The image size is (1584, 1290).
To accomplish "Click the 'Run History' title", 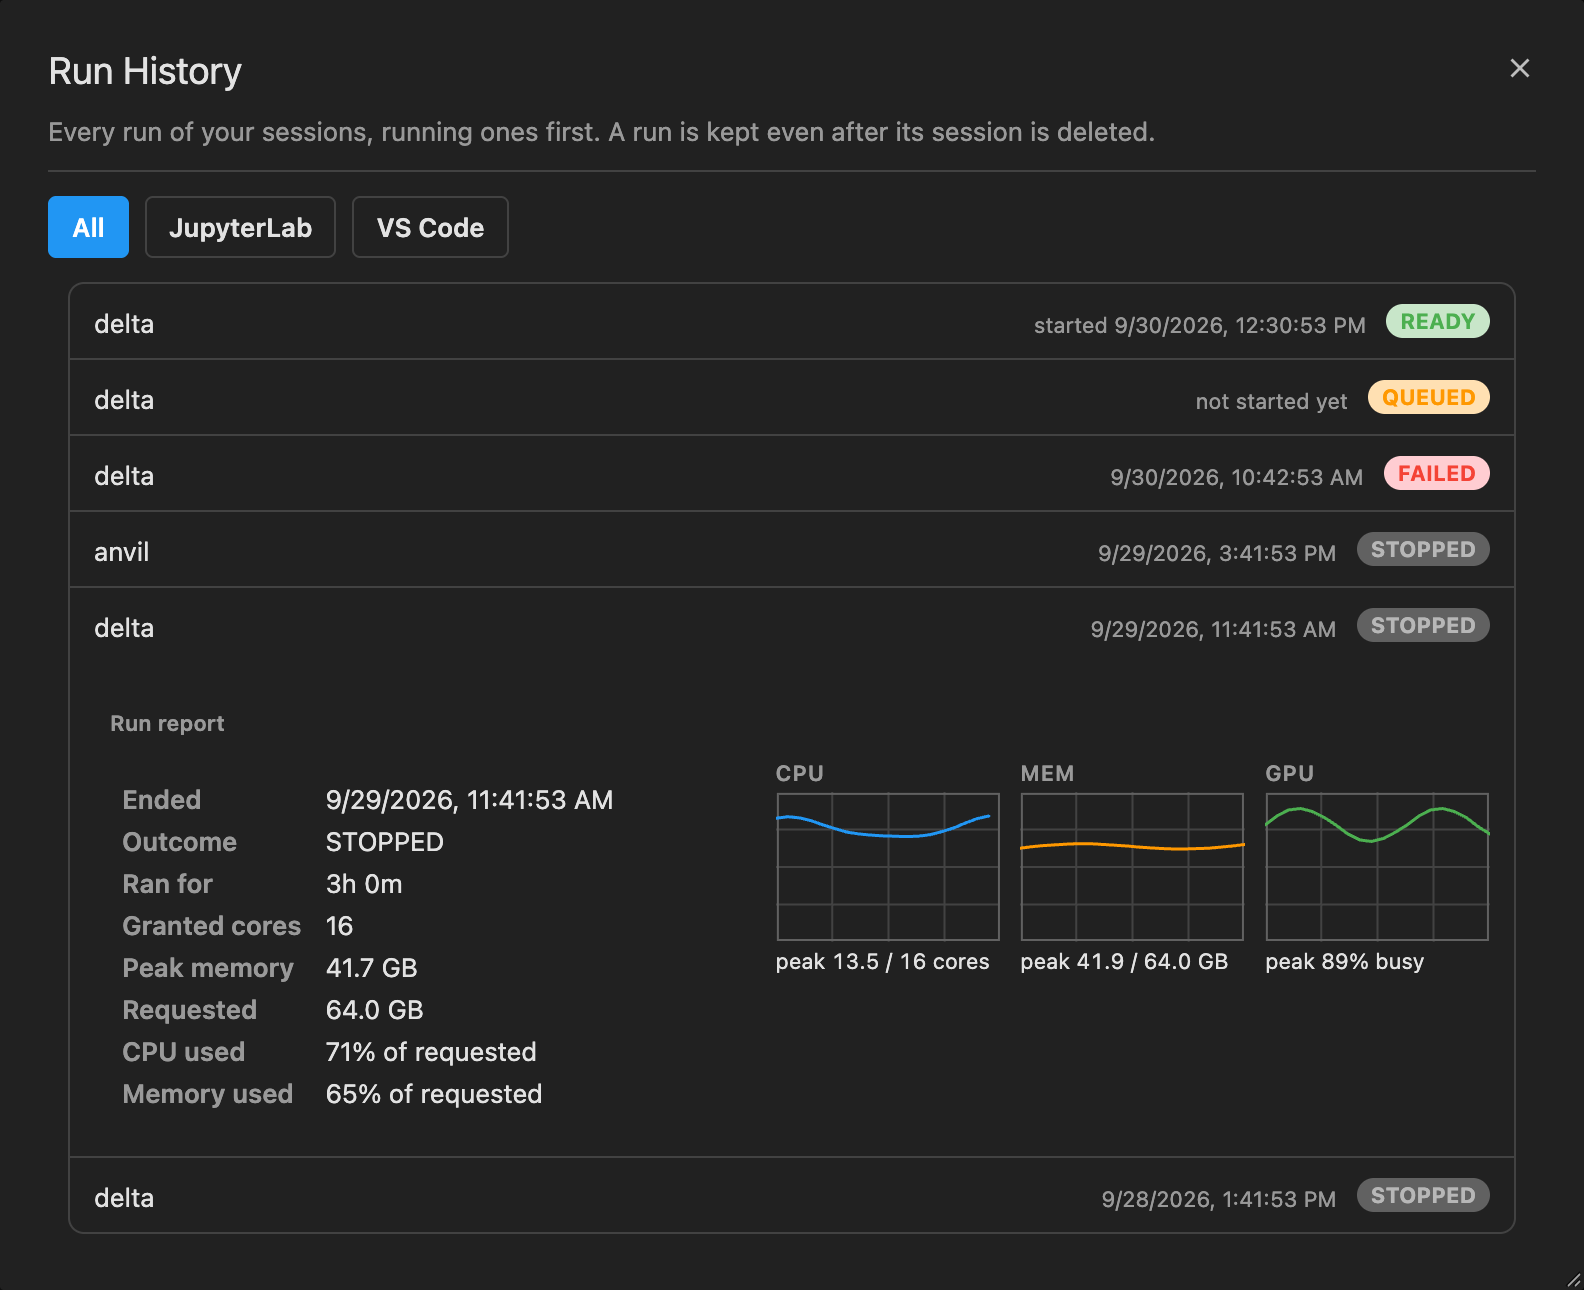I will pyautogui.click(x=145, y=71).
